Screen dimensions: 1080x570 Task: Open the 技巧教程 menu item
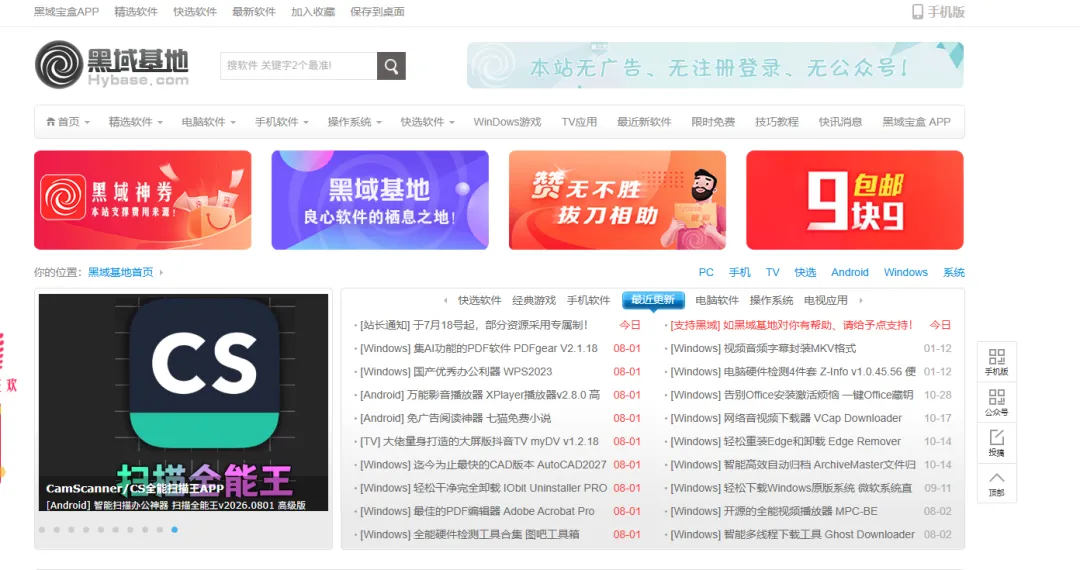pos(777,122)
